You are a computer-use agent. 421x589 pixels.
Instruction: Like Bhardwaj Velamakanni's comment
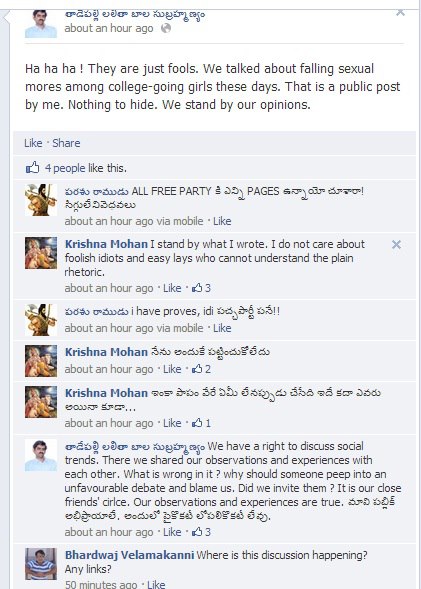point(156,584)
